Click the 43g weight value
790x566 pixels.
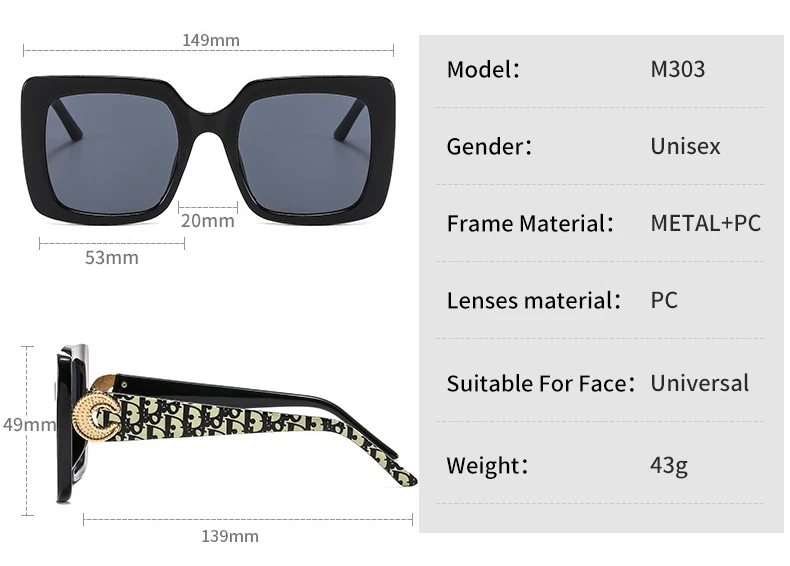[669, 465]
